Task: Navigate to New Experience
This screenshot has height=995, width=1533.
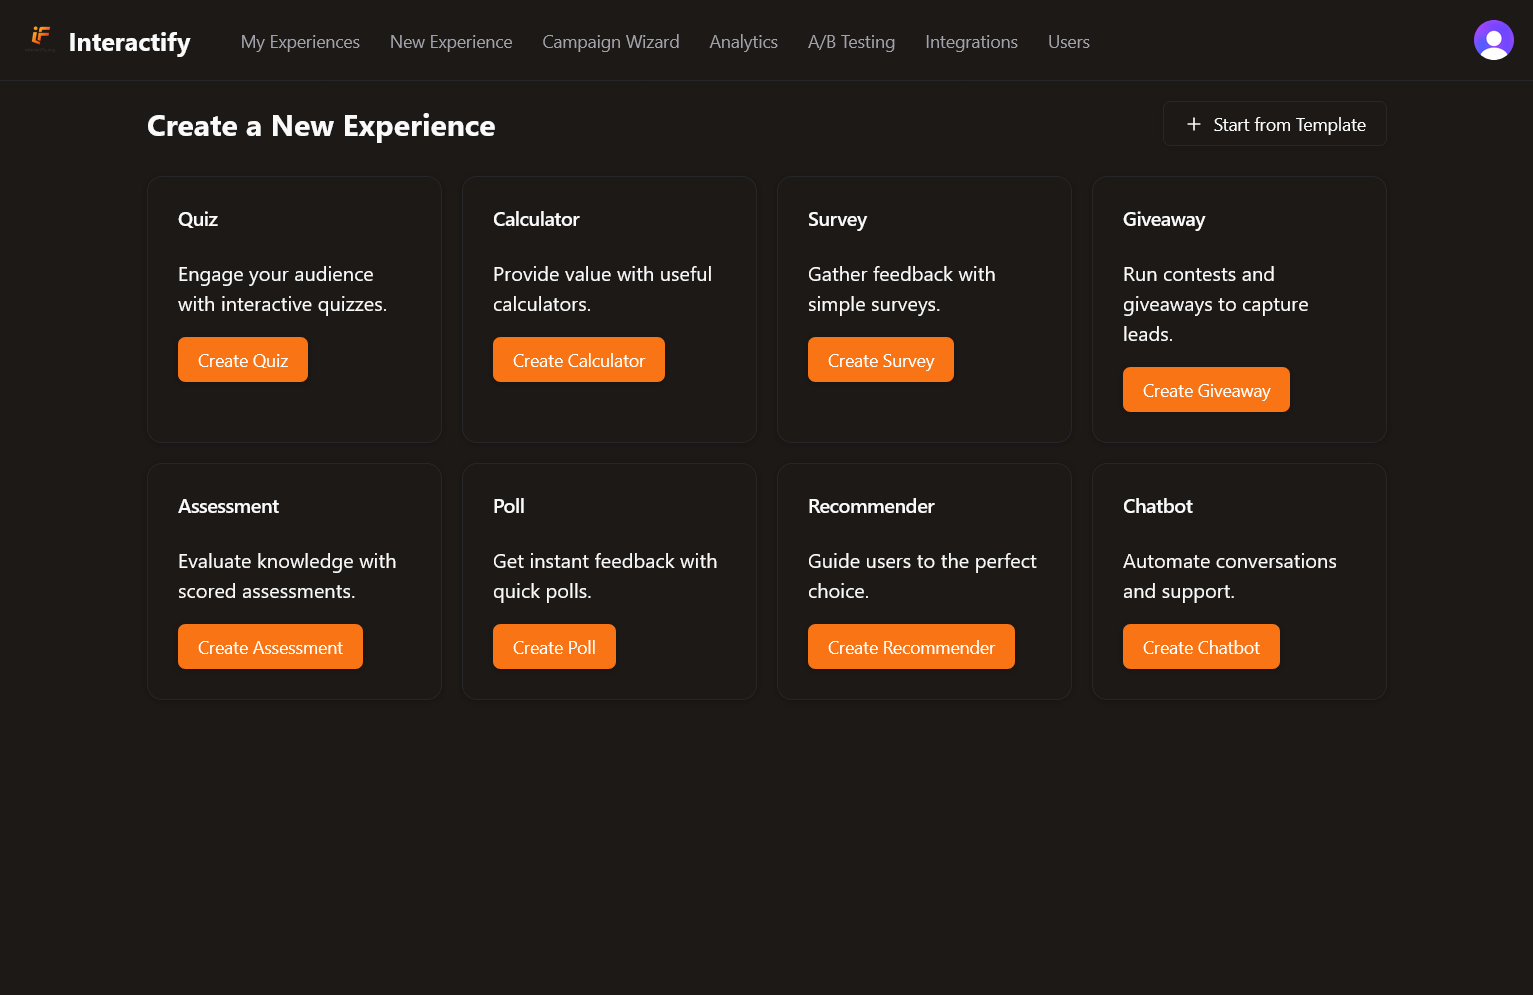Action: click(451, 42)
